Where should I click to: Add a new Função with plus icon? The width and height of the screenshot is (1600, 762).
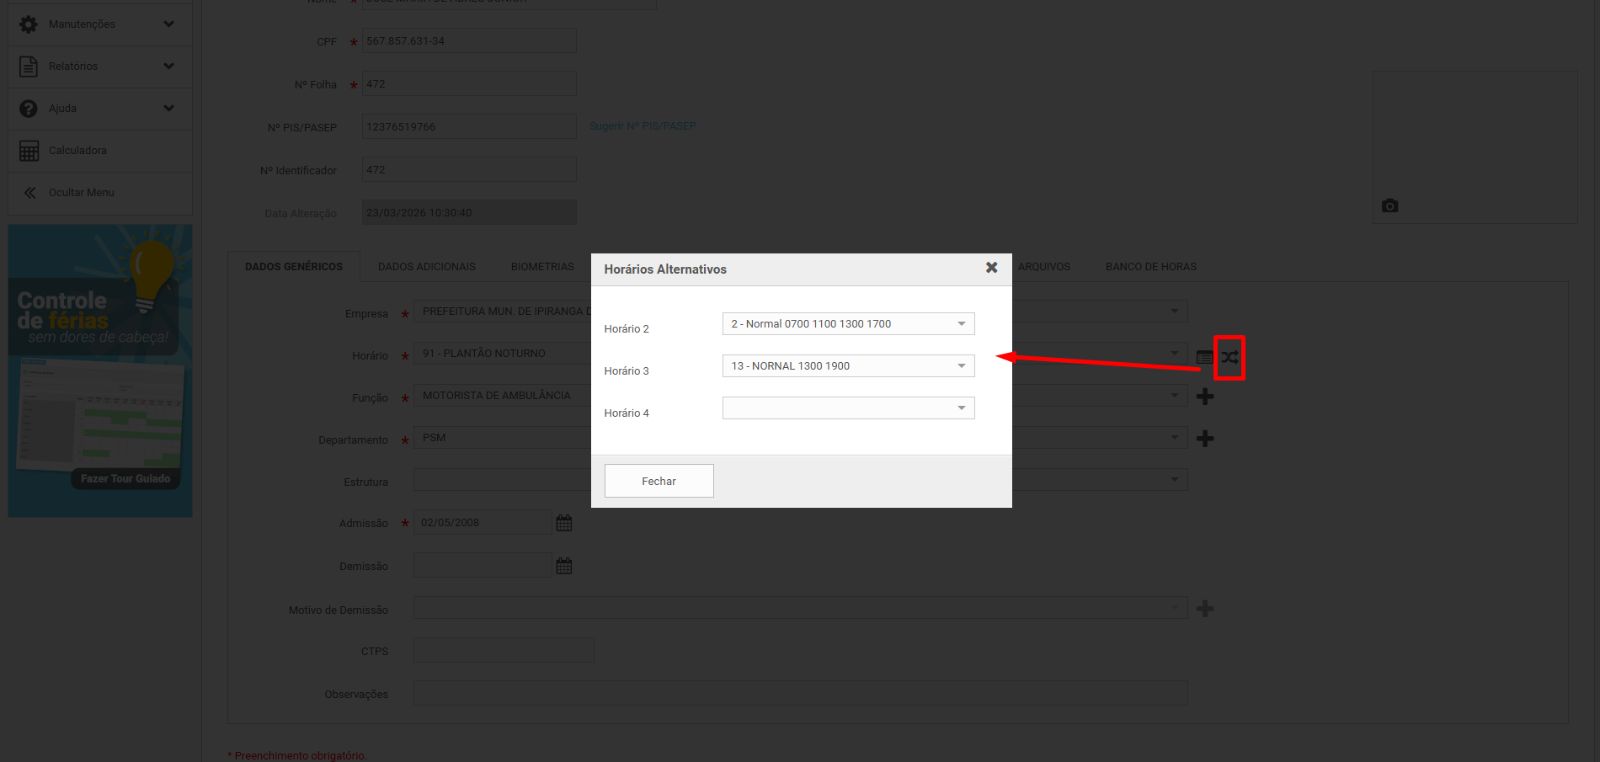[1205, 397]
